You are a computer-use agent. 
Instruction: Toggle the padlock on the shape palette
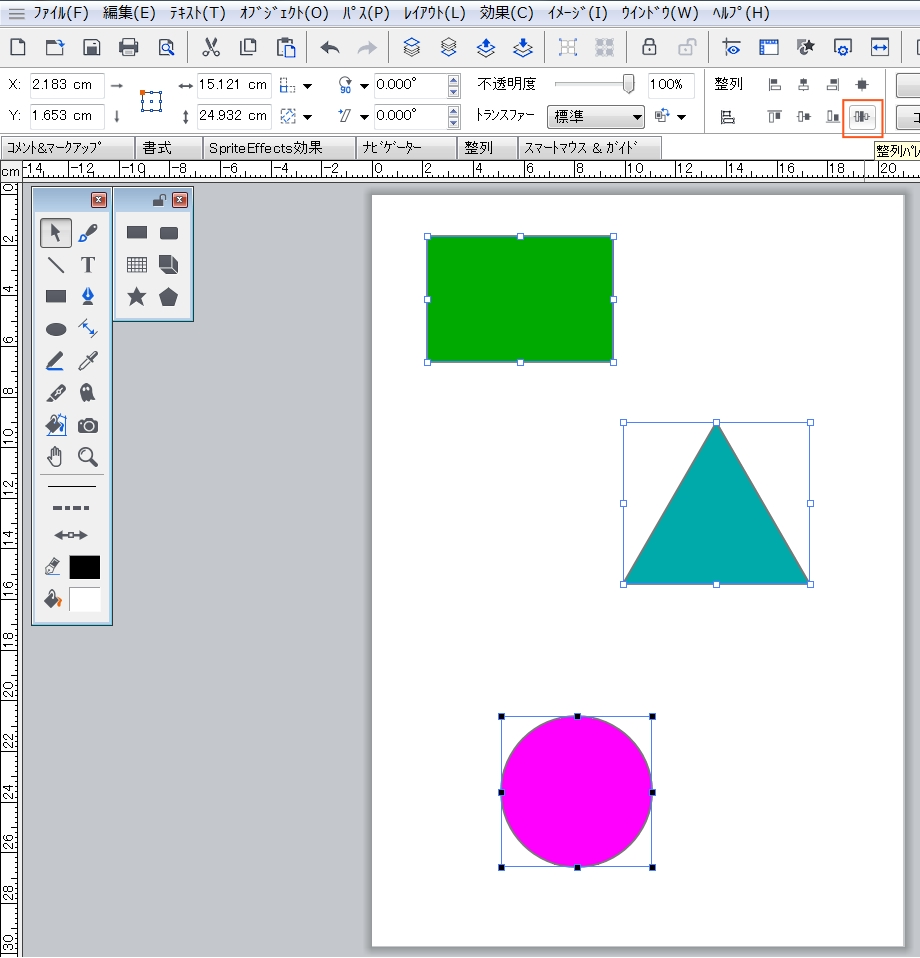coord(159,200)
